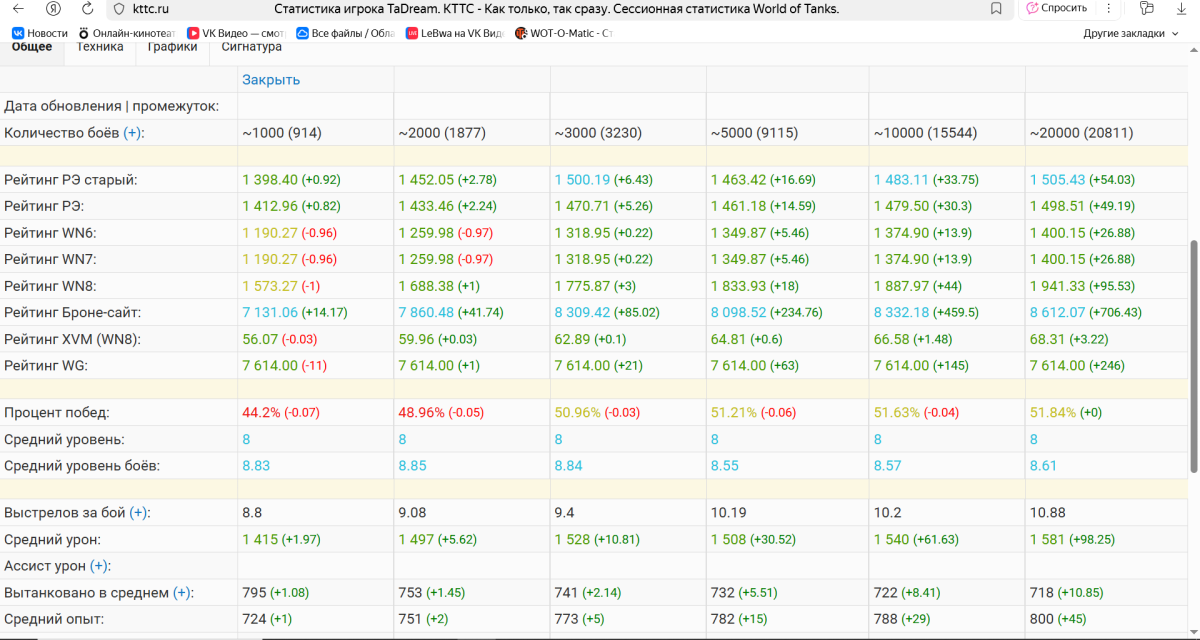Click the Закрыть link
The image size is (1200, 640).
(x=271, y=80)
